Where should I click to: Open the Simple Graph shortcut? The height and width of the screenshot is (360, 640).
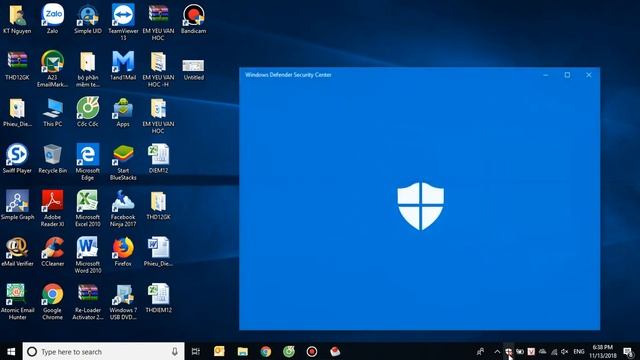(x=17, y=205)
